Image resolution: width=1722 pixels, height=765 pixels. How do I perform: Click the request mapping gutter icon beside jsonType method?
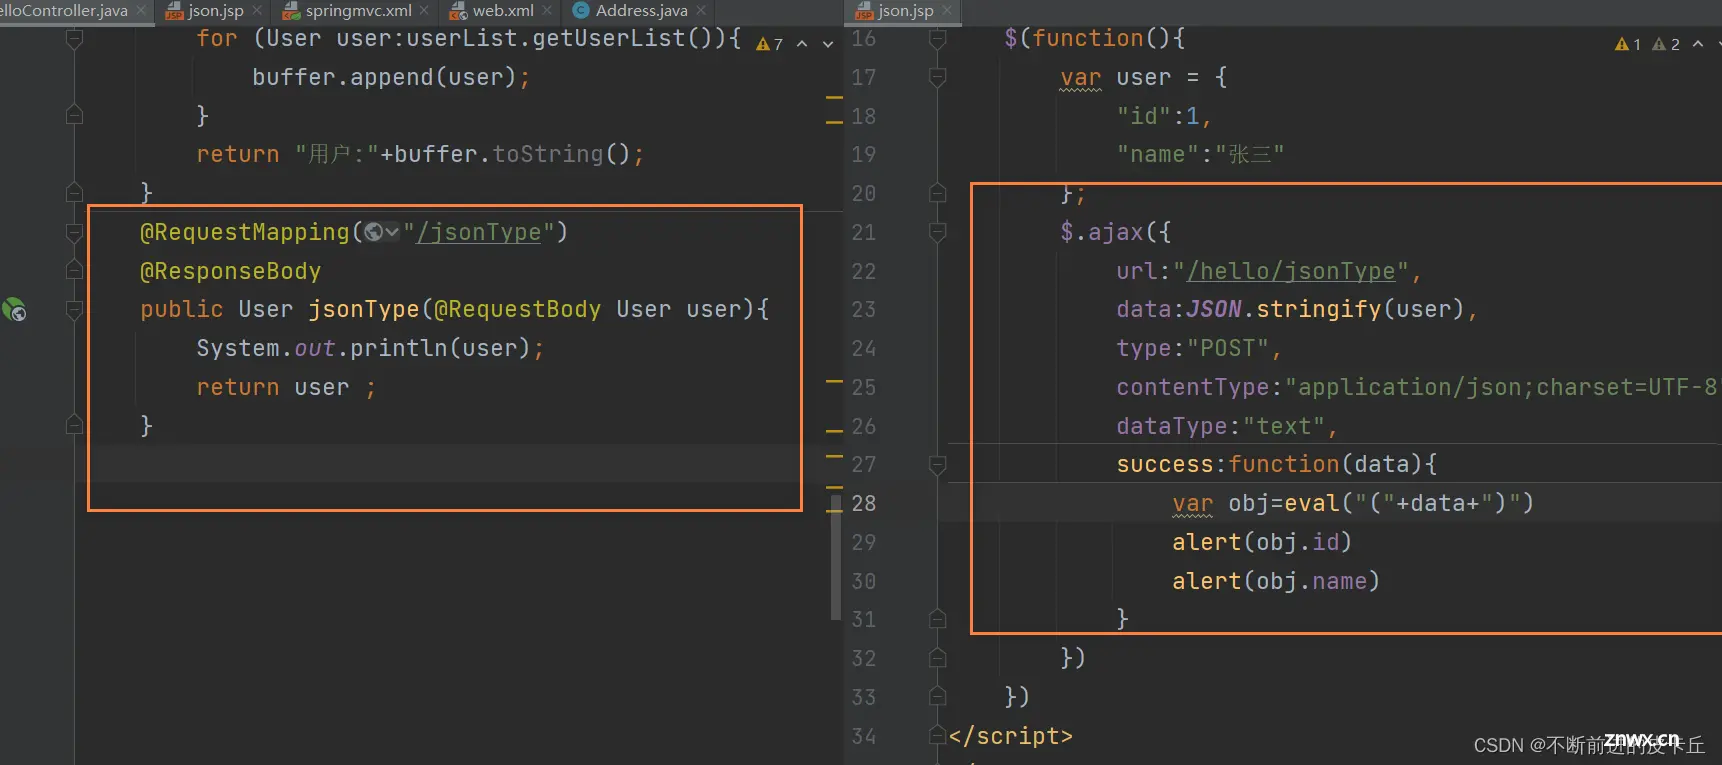pyautogui.click(x=14, y=310)
